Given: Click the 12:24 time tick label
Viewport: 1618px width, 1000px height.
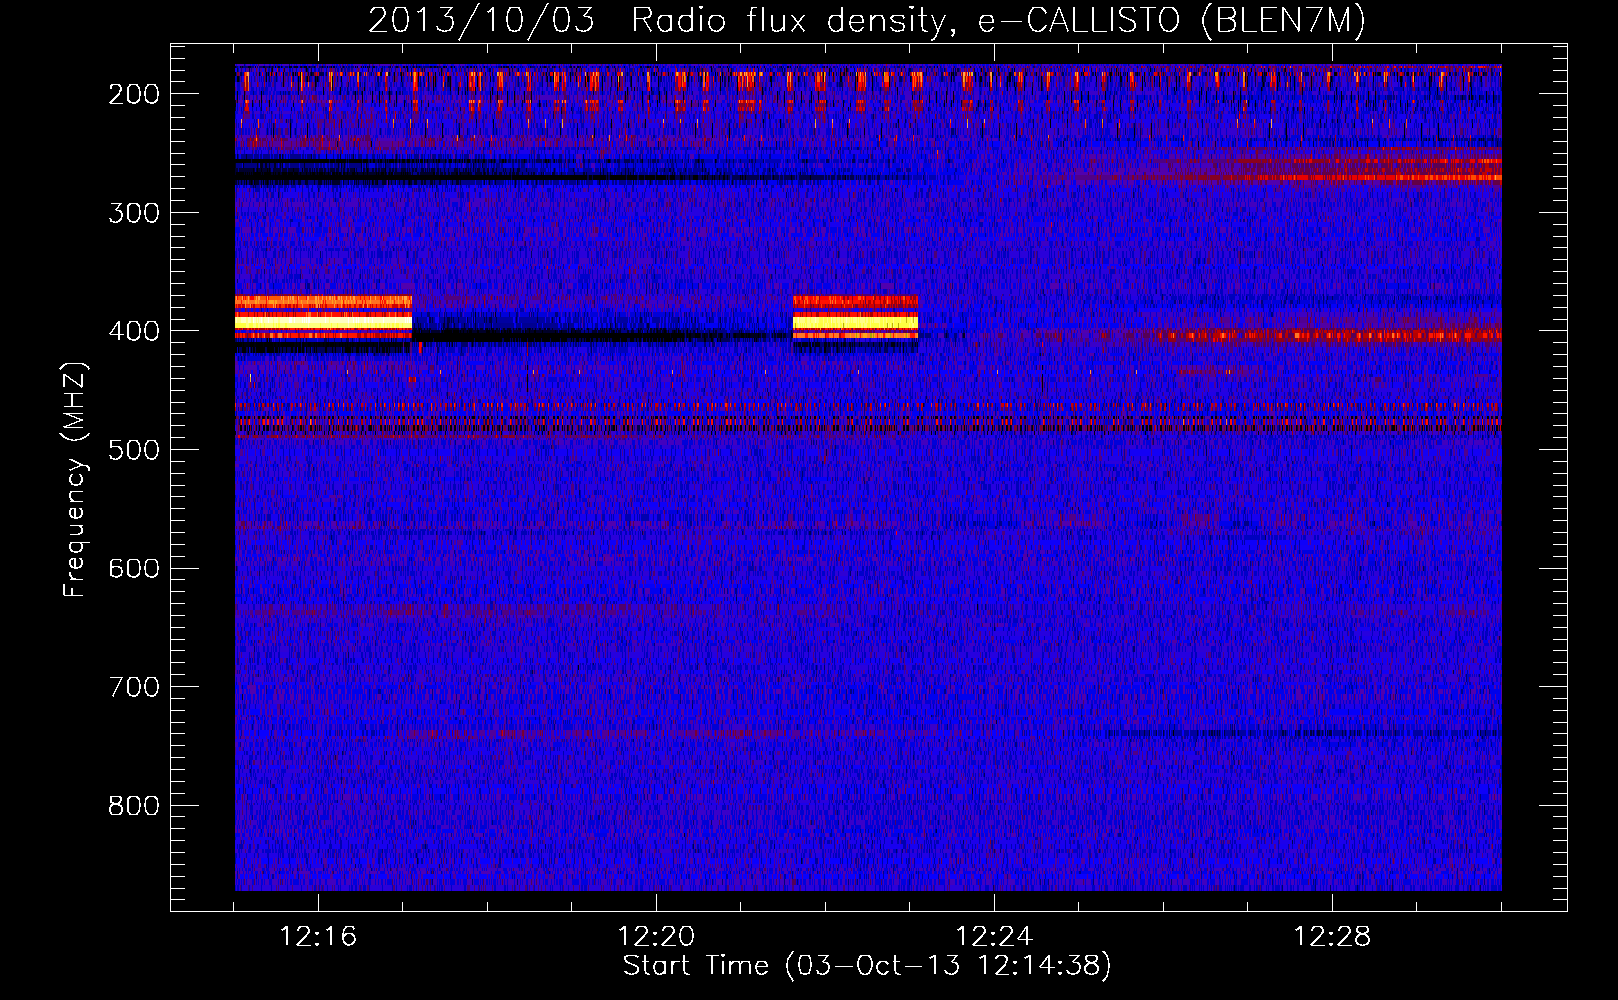Looking at the screenshot, I should tap(994, 937).
